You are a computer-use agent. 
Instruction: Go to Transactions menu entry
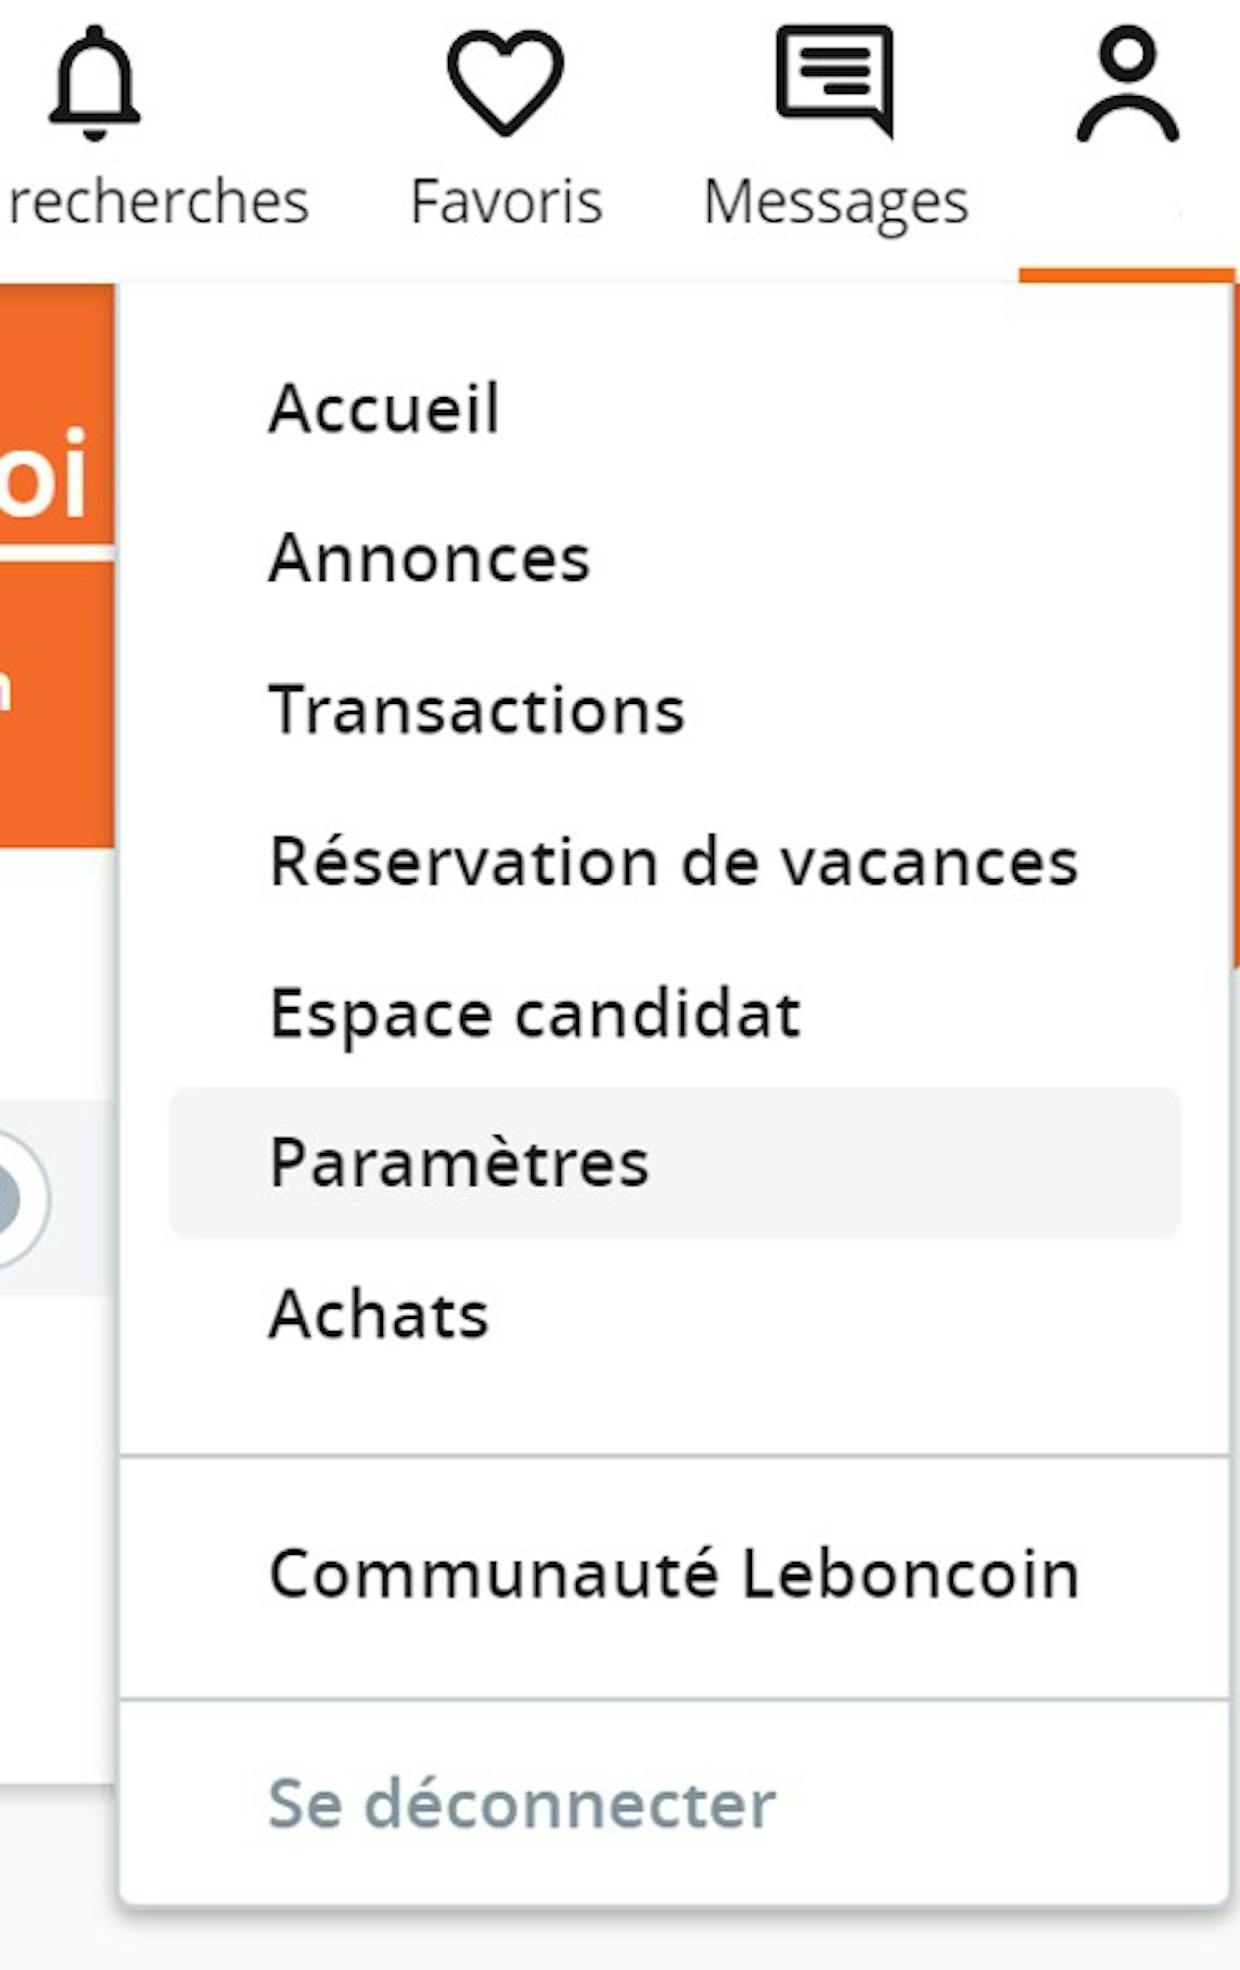tap(477, 710)
